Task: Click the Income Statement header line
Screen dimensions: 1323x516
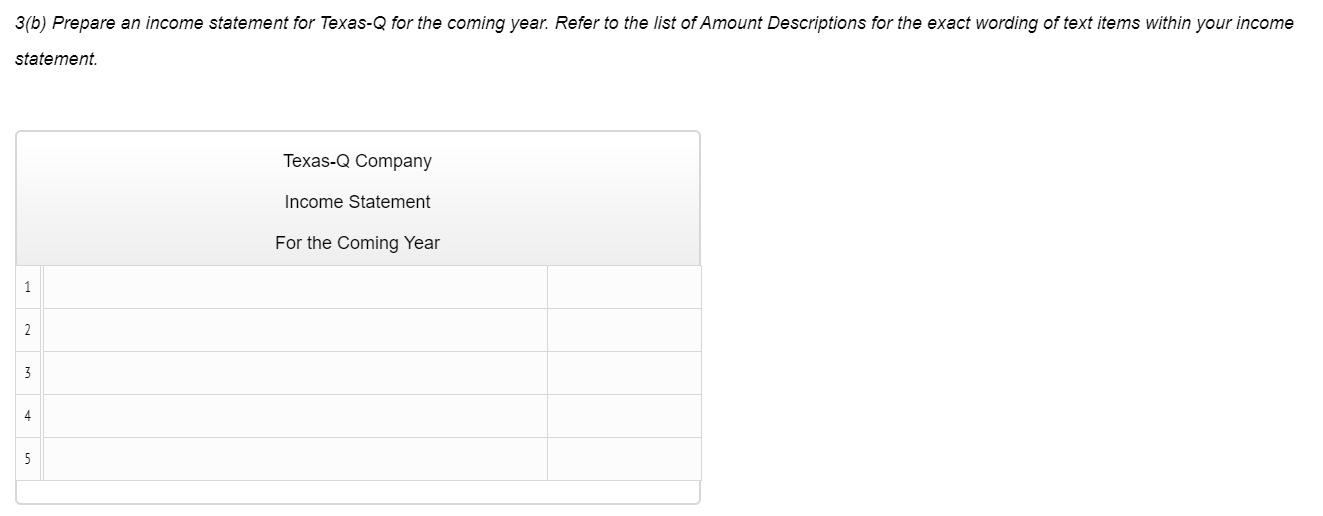Action: [357, 202]
